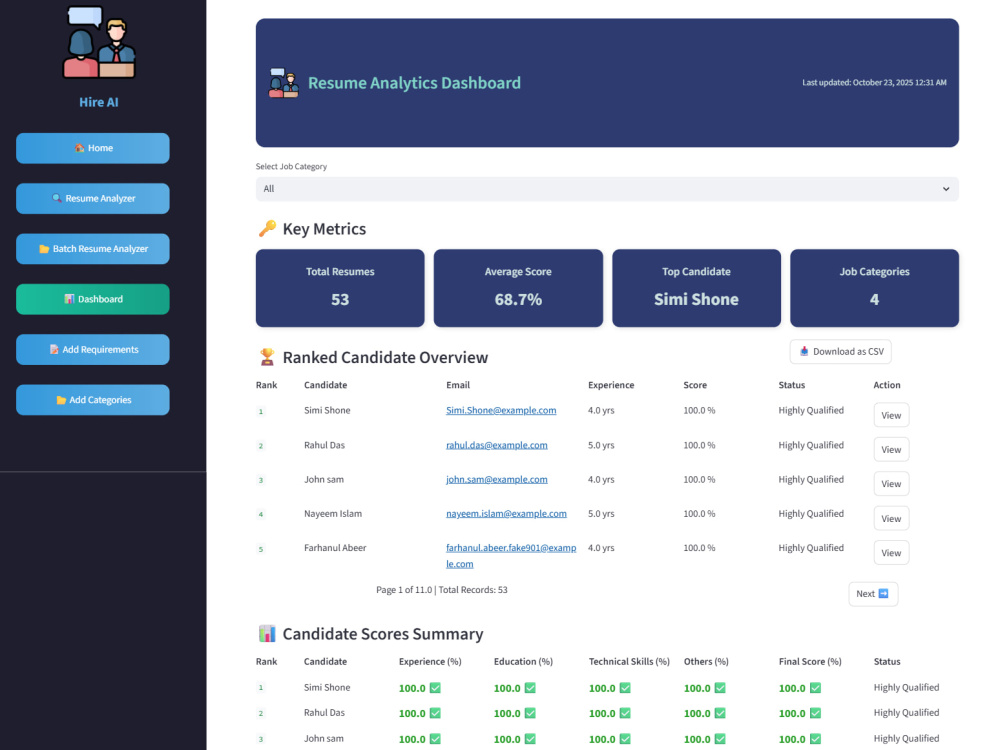
Task: Click Simi Shone's Experience green checkmark
Action: [435, 688]
